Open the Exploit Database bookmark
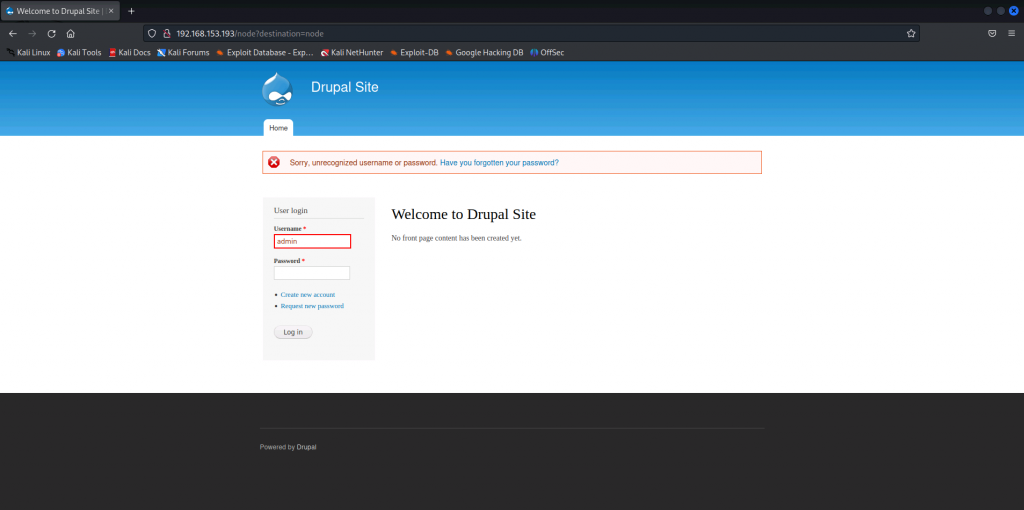This screenshot has height=510, width=1024. pyautogui.click(x=264, y=52)
